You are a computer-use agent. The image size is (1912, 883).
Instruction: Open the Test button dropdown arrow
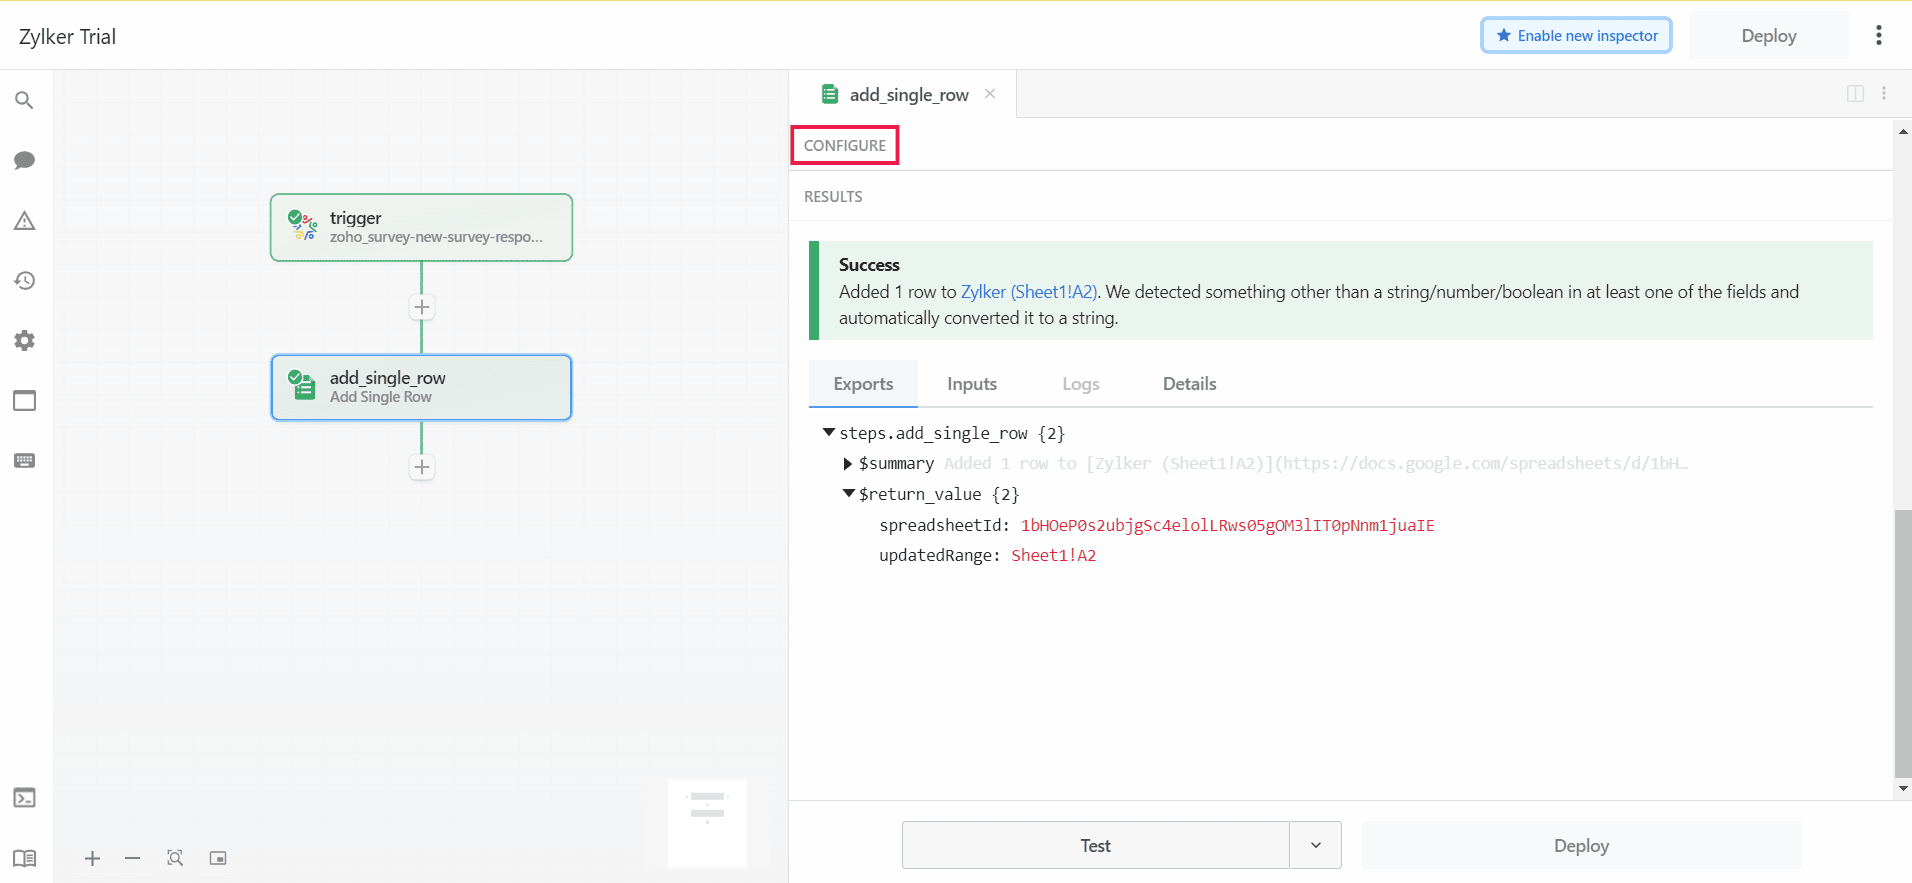[1316, 845]
